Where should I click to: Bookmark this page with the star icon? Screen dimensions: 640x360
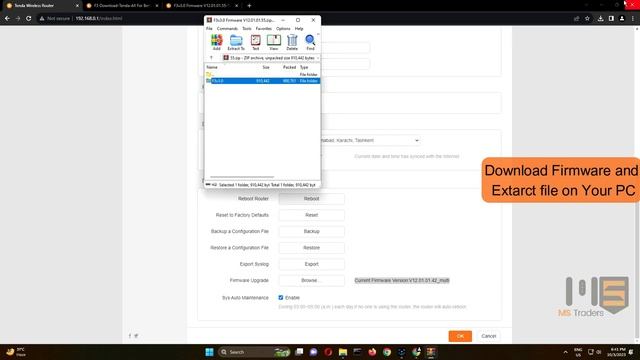click(x=587, y=18)
